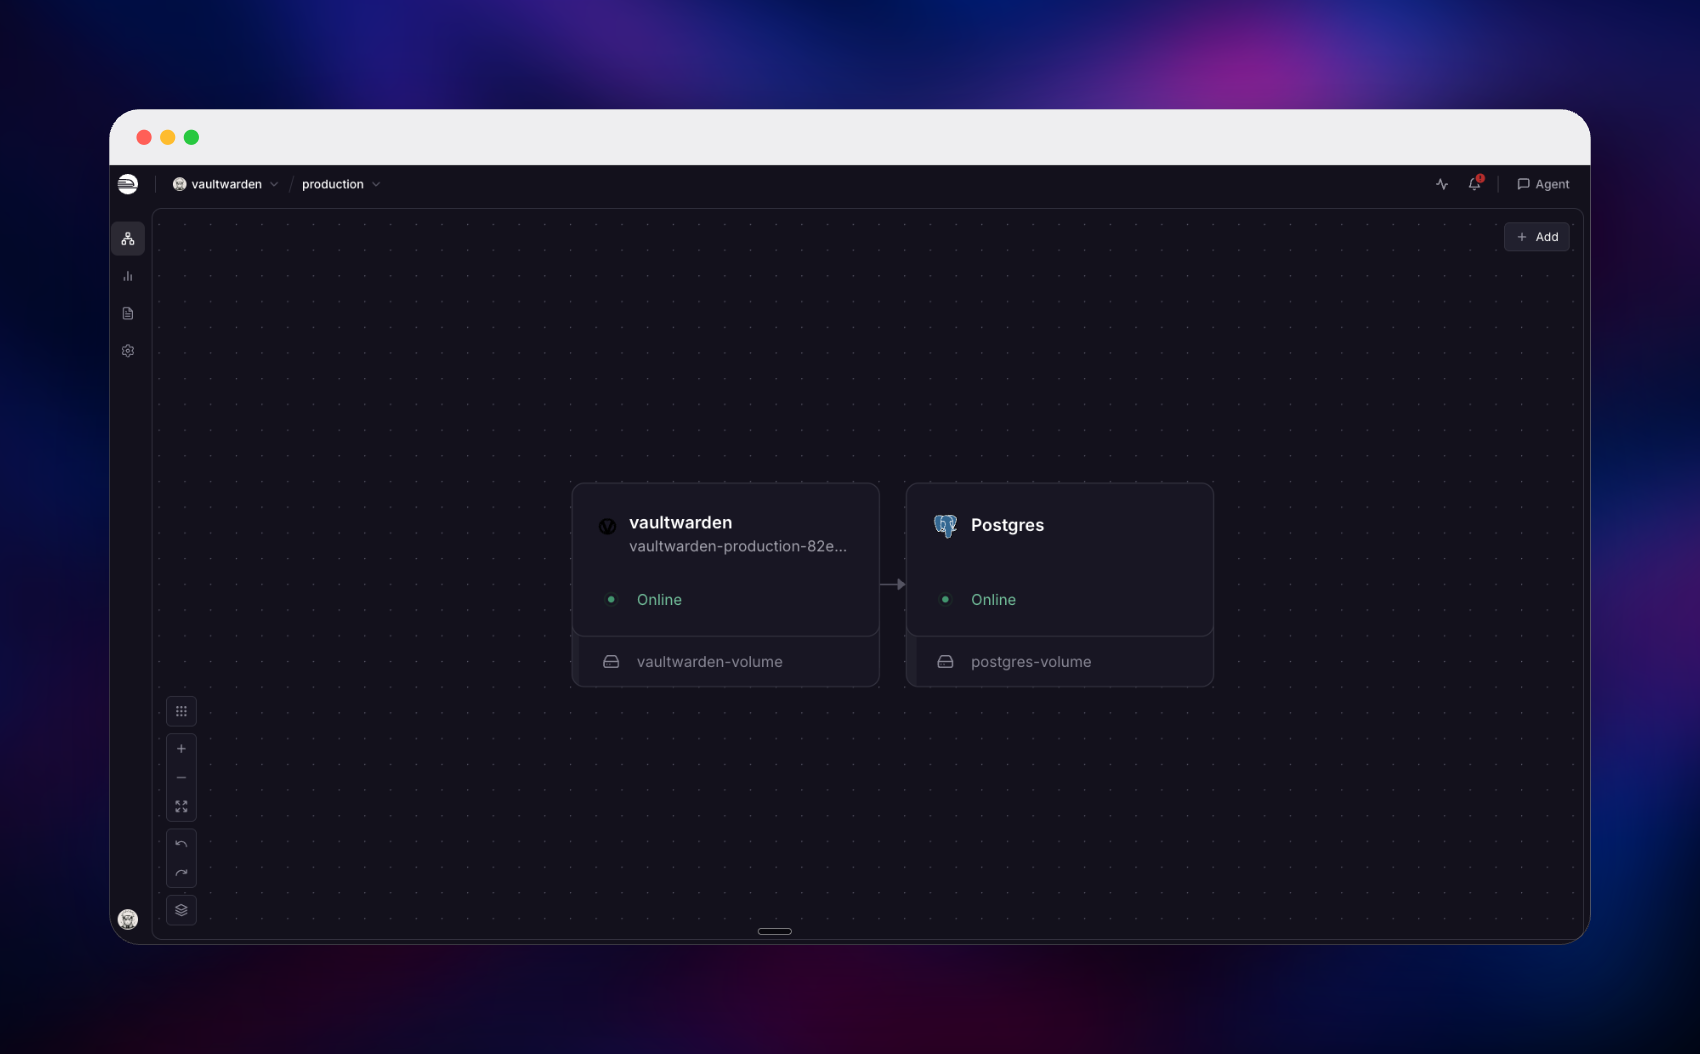Image resolution: width=1700 pixels, height=1054 pixels.
Task: Zoom in on the canvas
Action: pyautogui.click(x=181, y=749)
